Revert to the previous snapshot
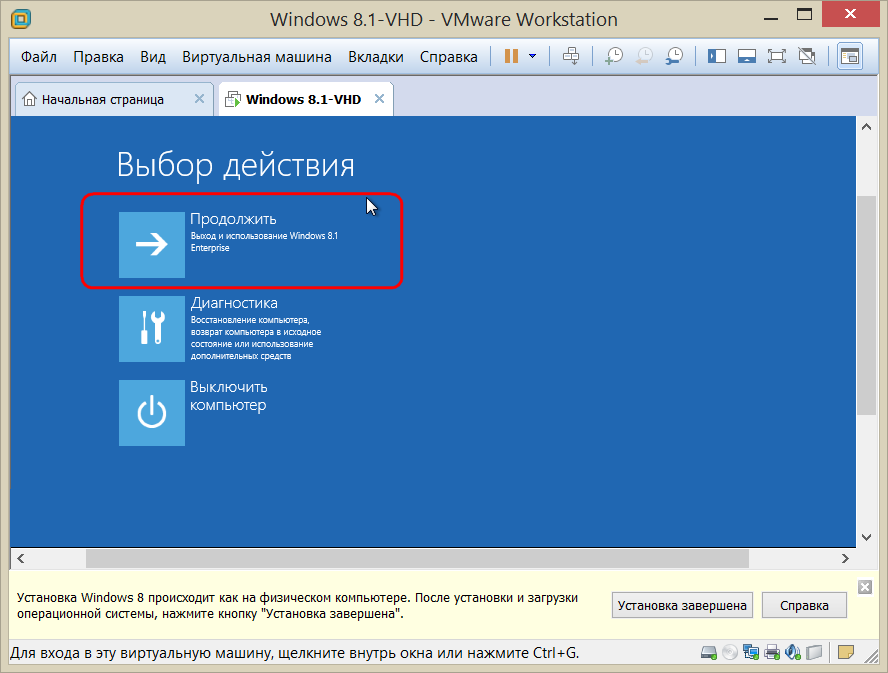This screenshot has height=673, width=888. click(644, 56)
